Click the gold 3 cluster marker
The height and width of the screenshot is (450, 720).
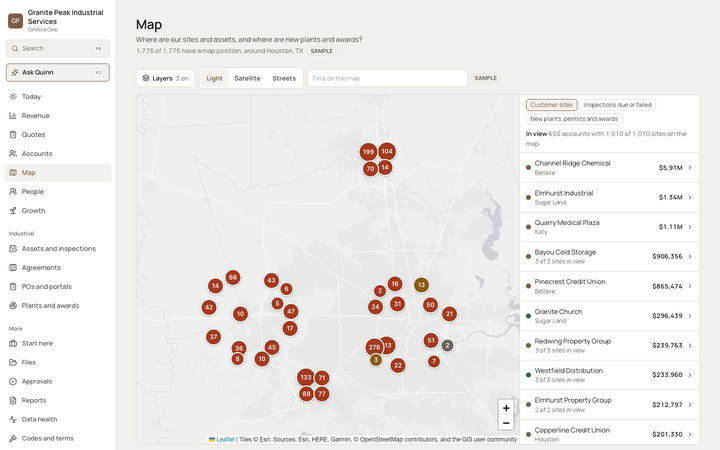pyautogui.click(x=376, y=360)
